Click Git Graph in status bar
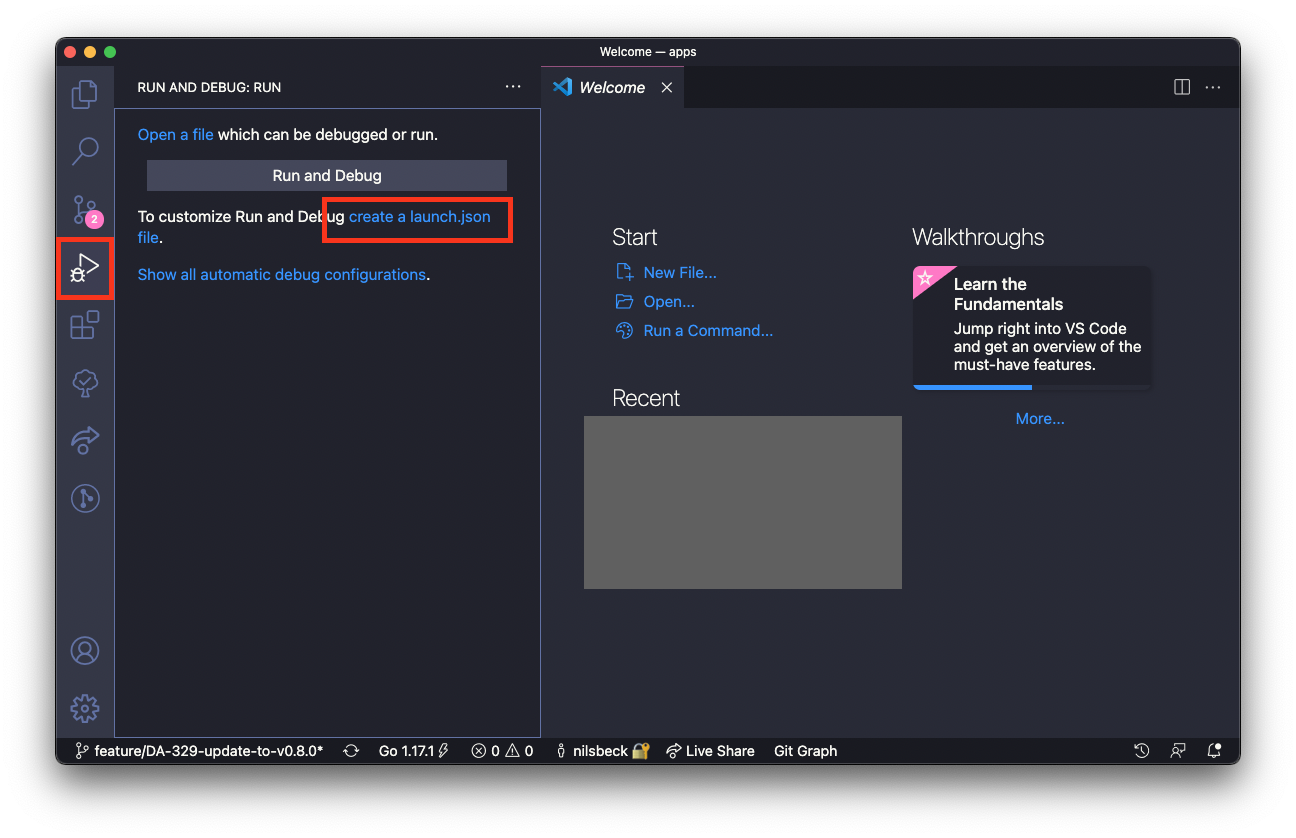Image resolution: width=1296 pixels, height=838 pixels. point(805,751)
